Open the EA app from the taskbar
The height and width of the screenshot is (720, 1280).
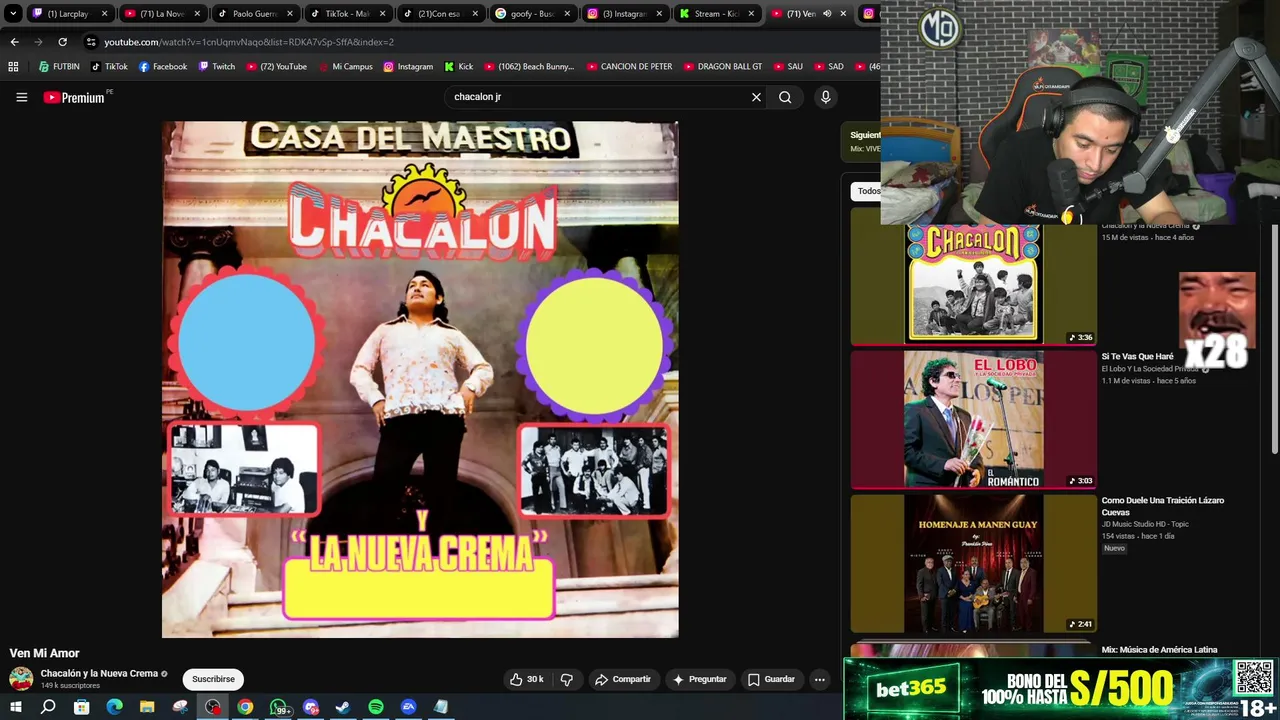click(409, 707)
